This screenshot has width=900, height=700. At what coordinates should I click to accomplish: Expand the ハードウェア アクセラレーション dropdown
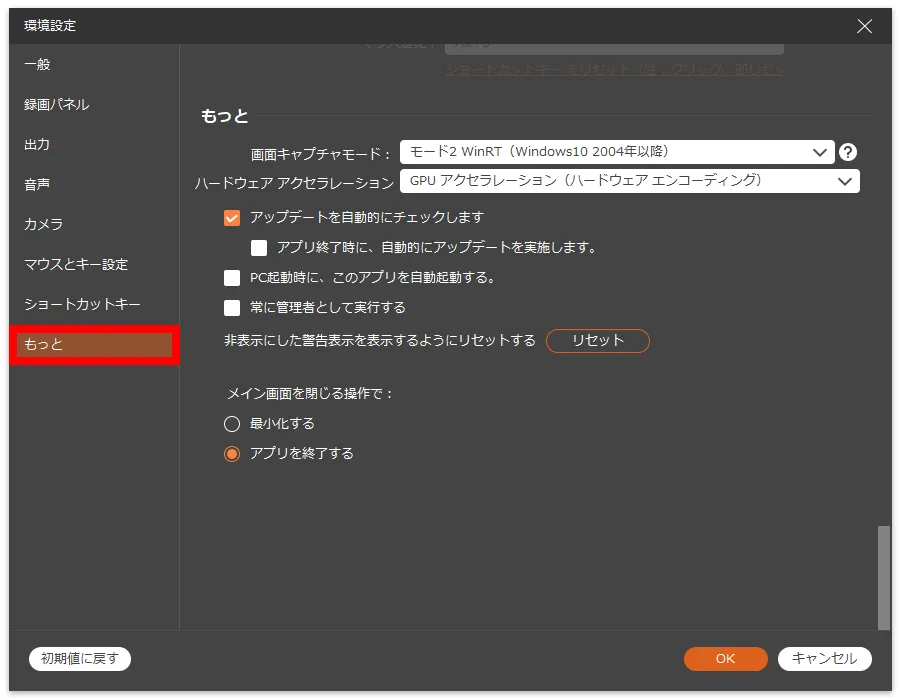629,181
